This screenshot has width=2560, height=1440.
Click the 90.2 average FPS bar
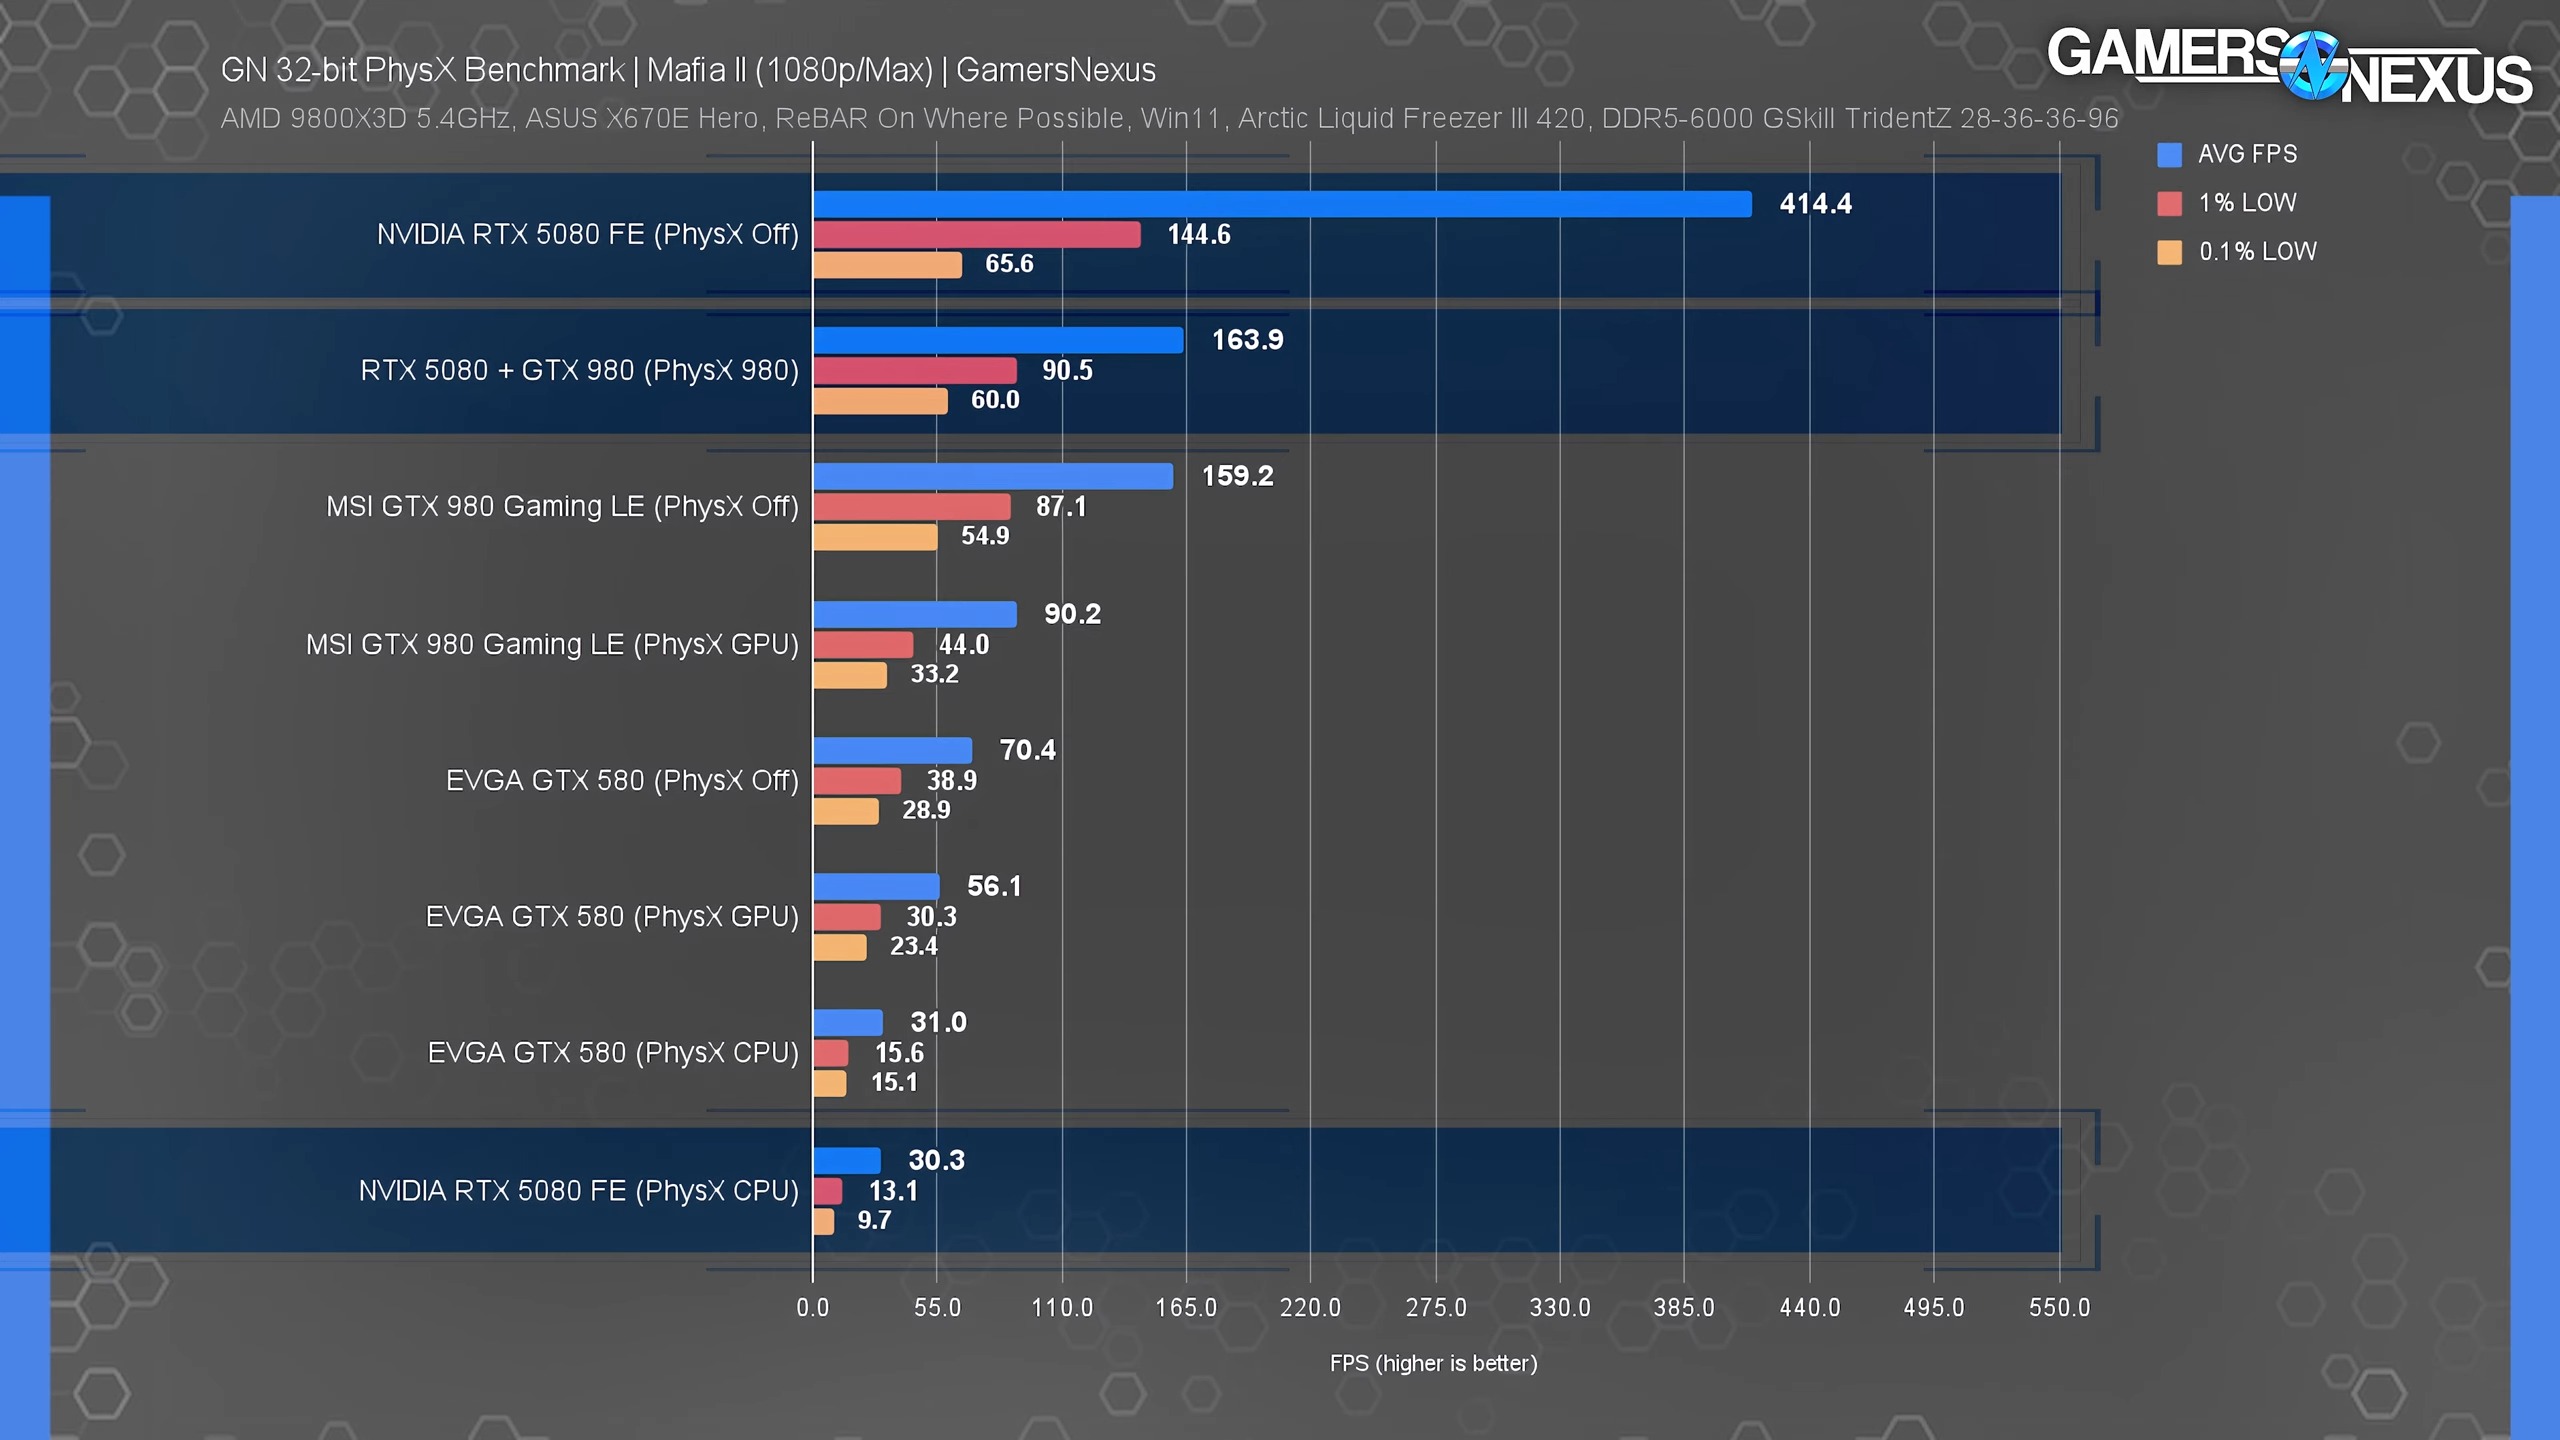915,614
